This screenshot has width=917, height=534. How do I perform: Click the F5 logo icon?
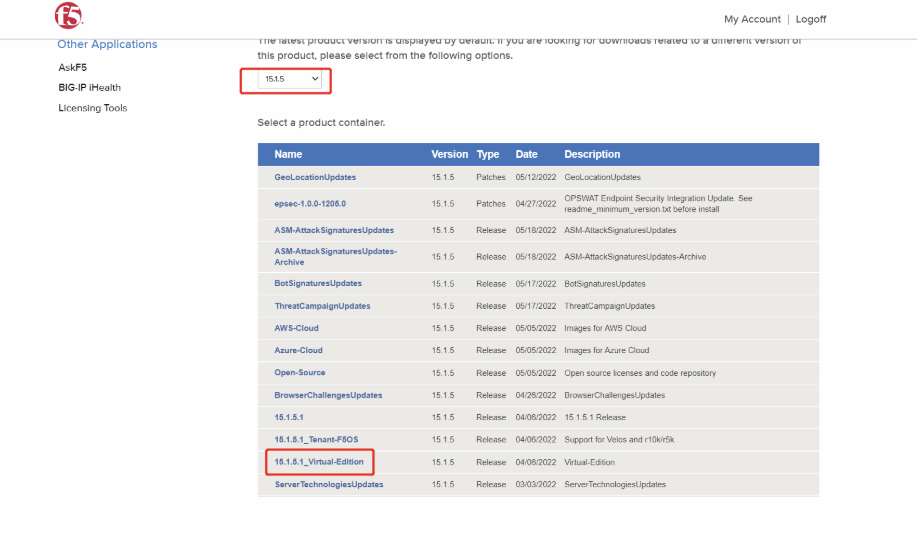click(69, 15)
